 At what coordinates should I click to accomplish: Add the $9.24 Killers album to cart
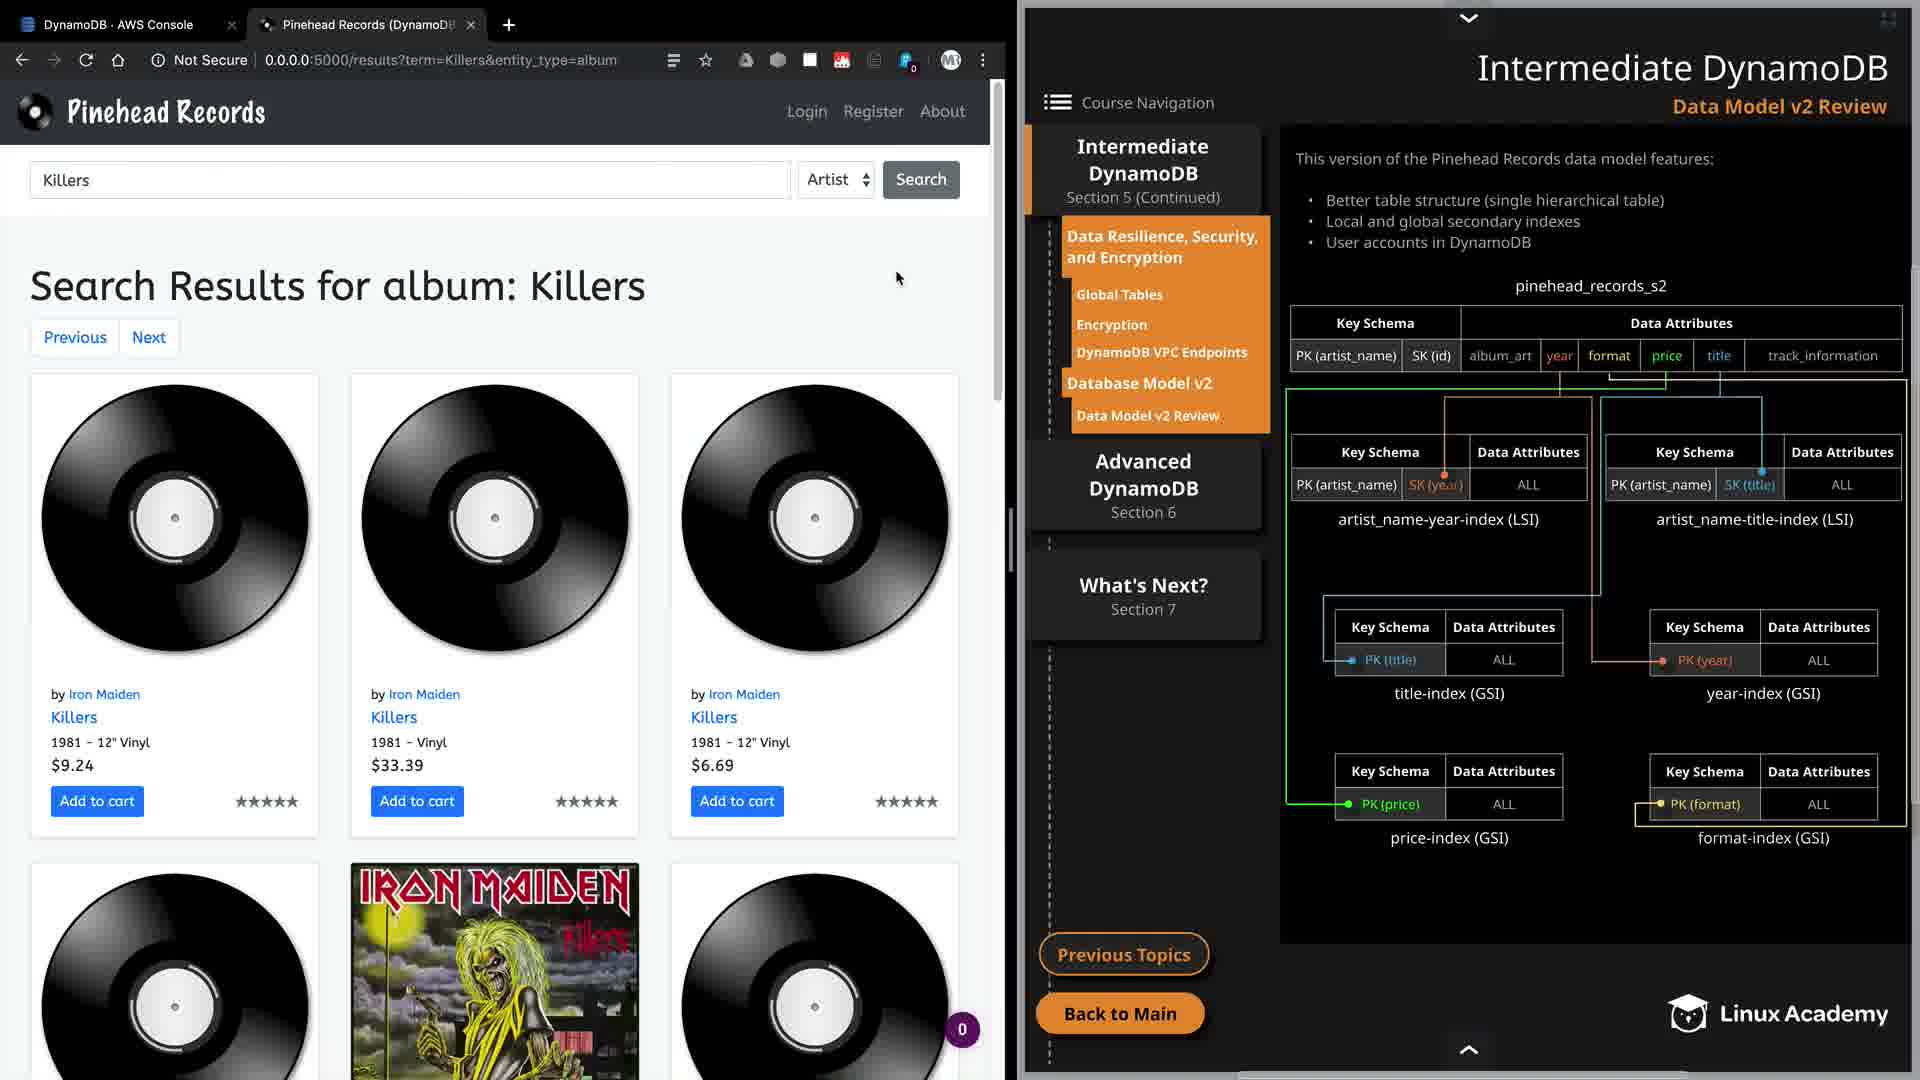97,801
